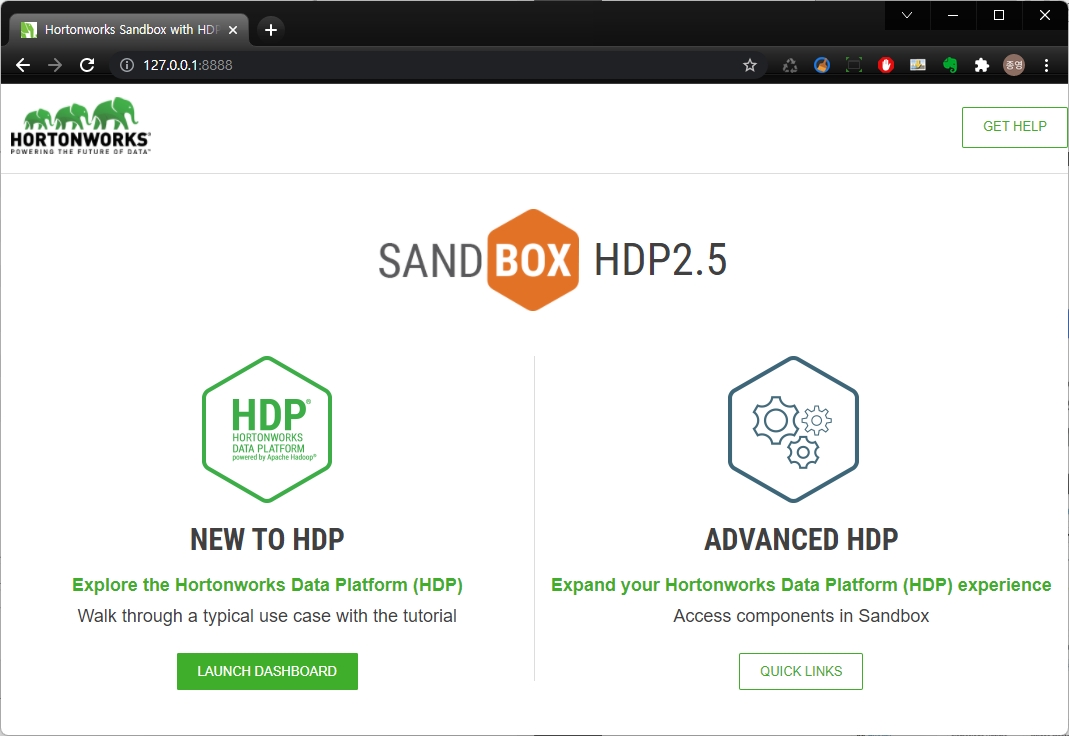Click the Hortonworks elephant logo
The image size is (1069, 736).
click(x=80, y=125)
